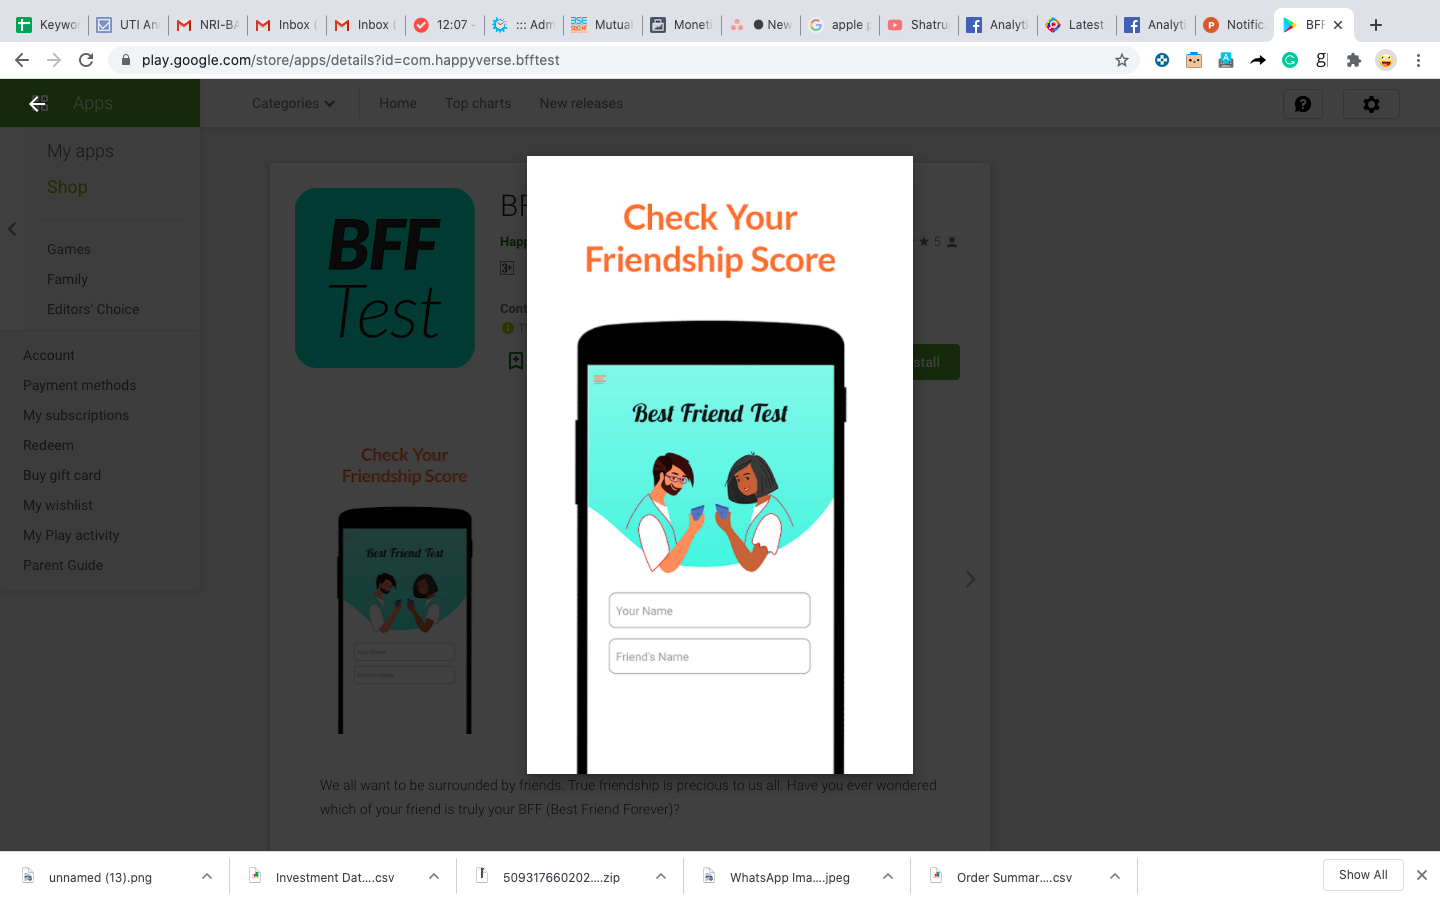
Task: Open My Play activity in the sidebar
Action: [70, 535]
